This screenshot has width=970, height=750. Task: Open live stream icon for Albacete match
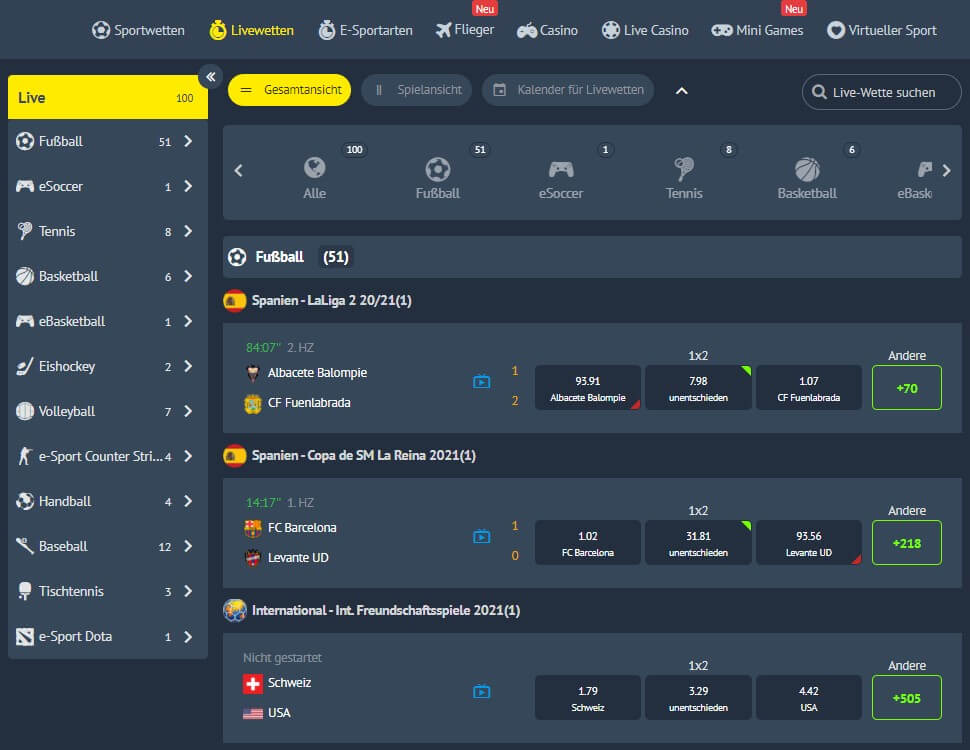(481, 381)
